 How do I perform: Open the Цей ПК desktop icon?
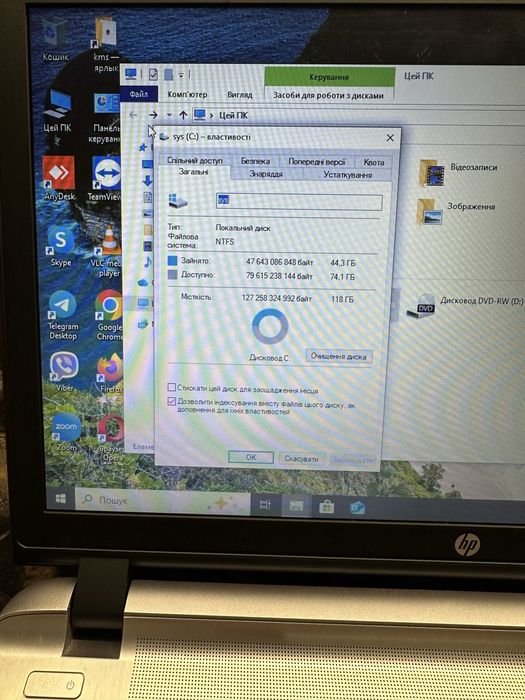58,111
